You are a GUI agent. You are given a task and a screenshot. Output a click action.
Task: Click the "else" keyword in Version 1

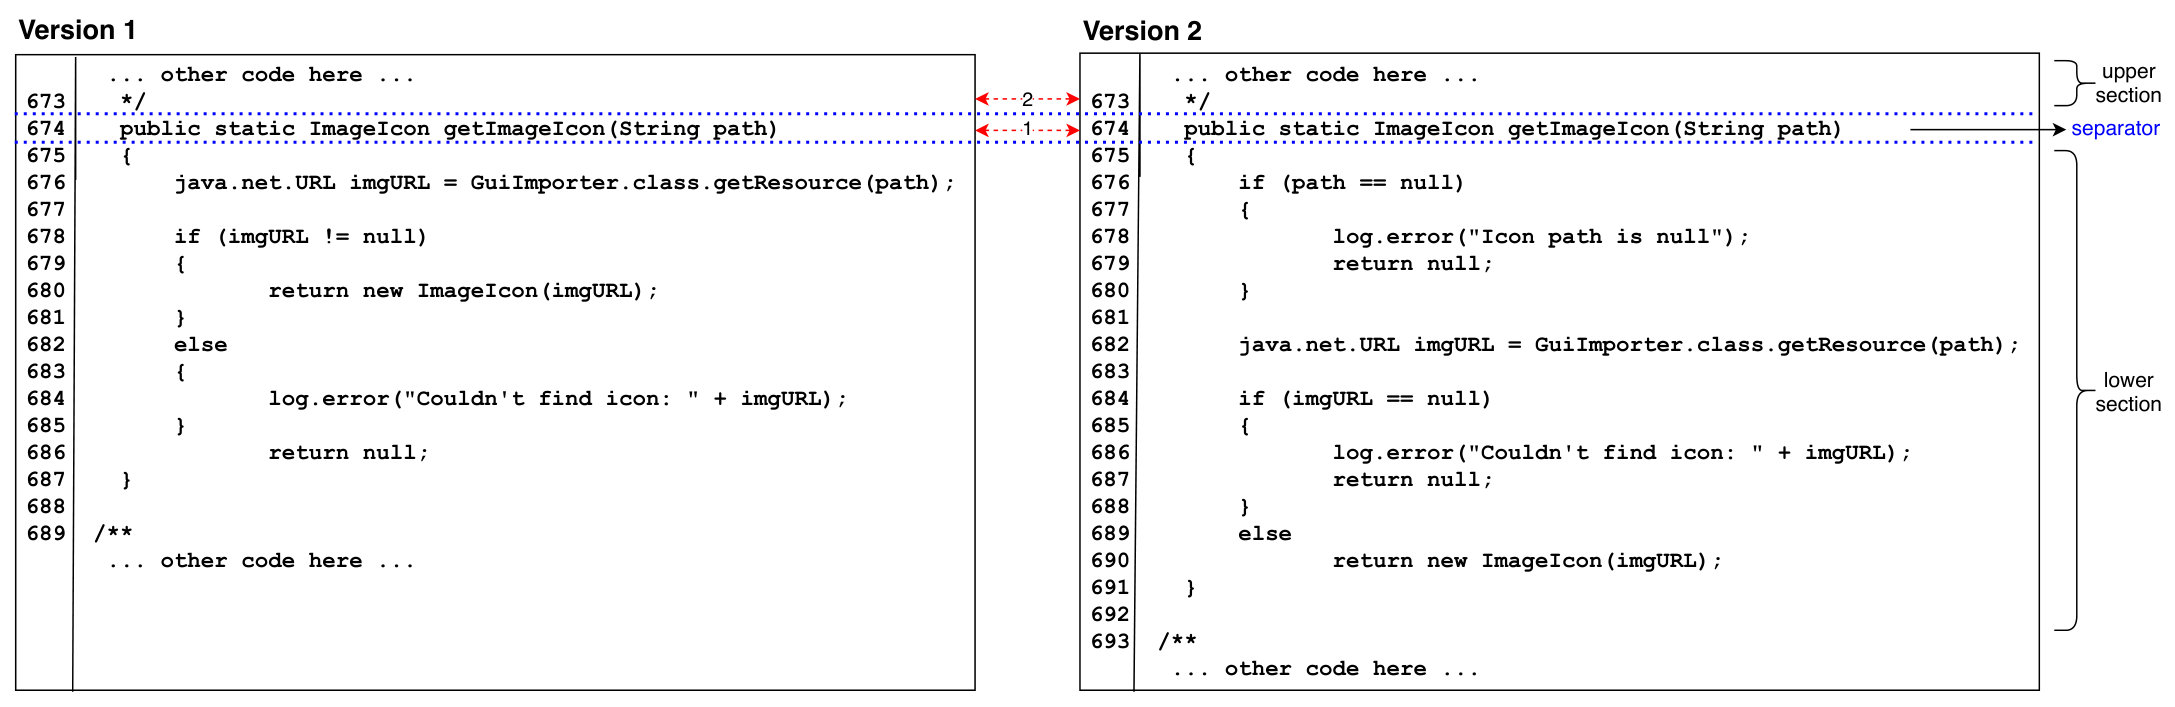click(x=201, y=345)
